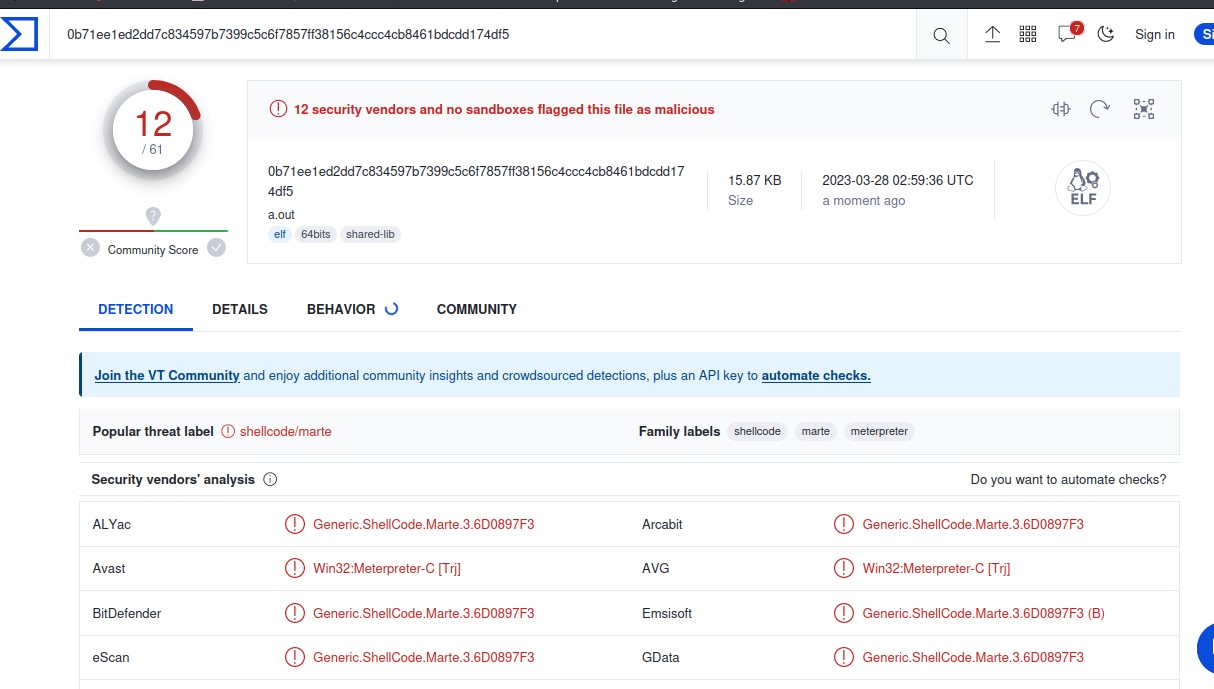Upvote with Community Score check button
This screenshot has width=1214, height=689.
tap(216, 248)
